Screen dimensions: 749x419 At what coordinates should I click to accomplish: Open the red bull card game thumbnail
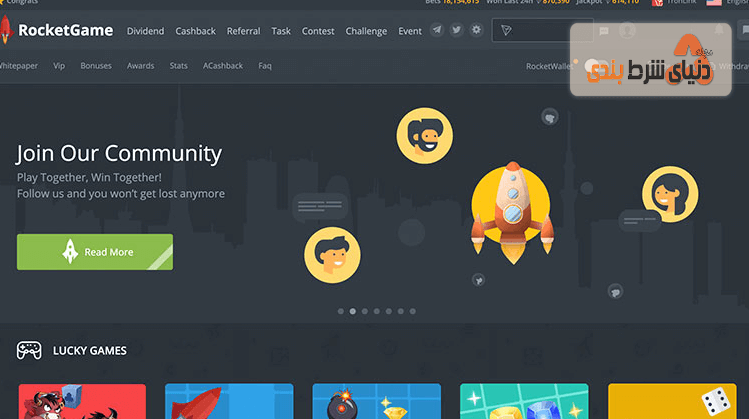coord(82,401)
